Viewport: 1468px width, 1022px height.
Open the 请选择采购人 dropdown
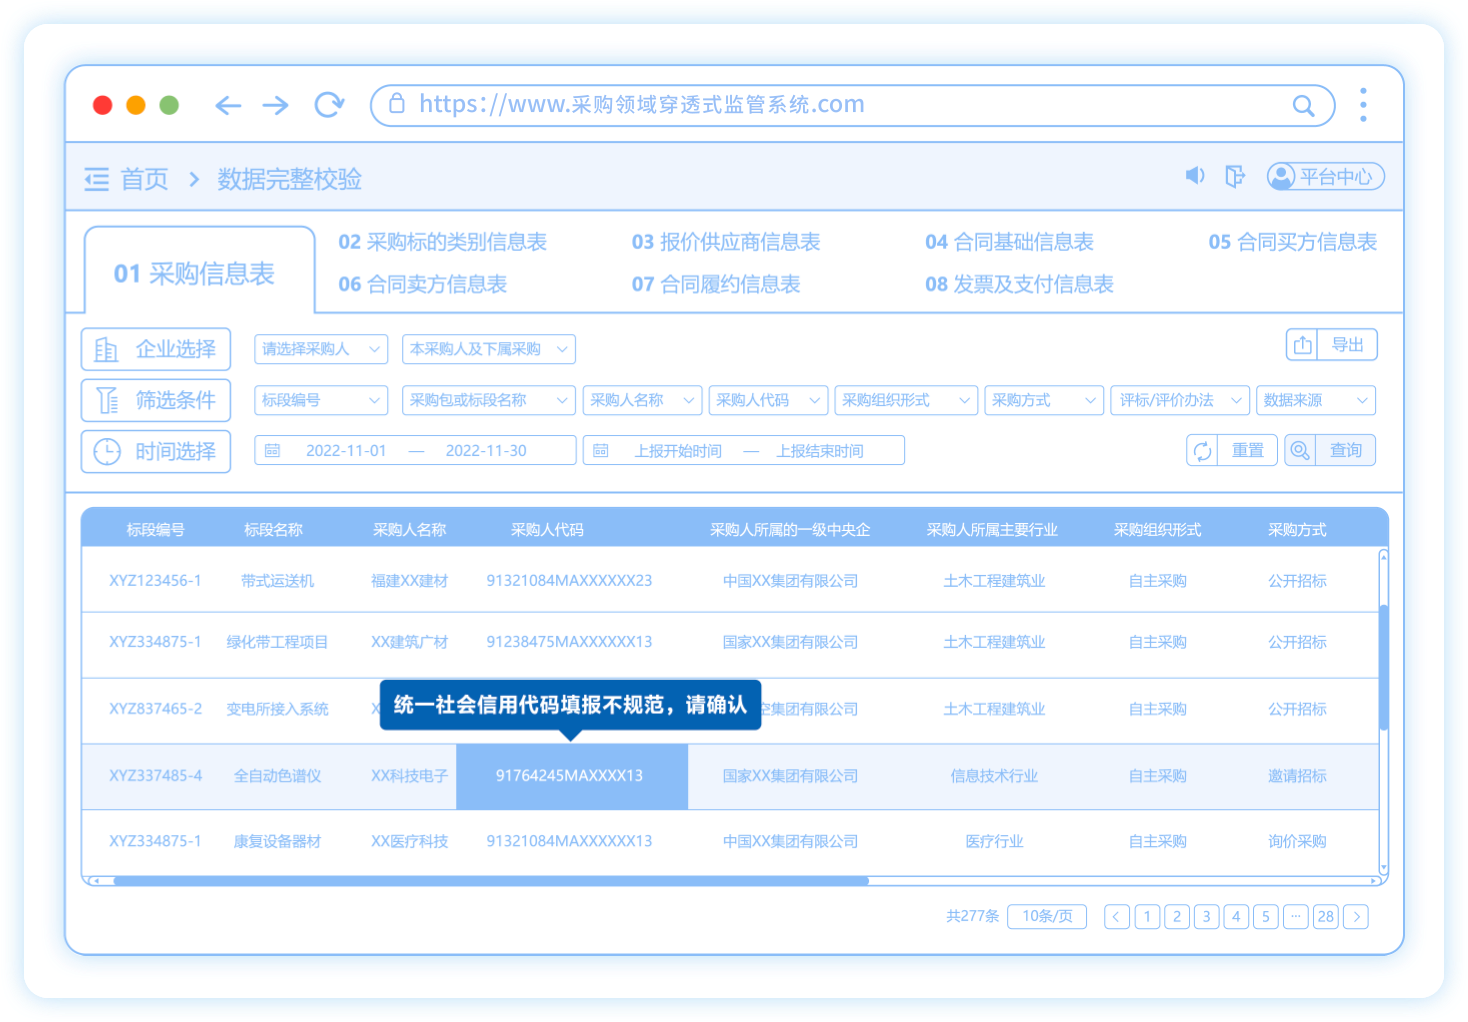tap(321, 349)
